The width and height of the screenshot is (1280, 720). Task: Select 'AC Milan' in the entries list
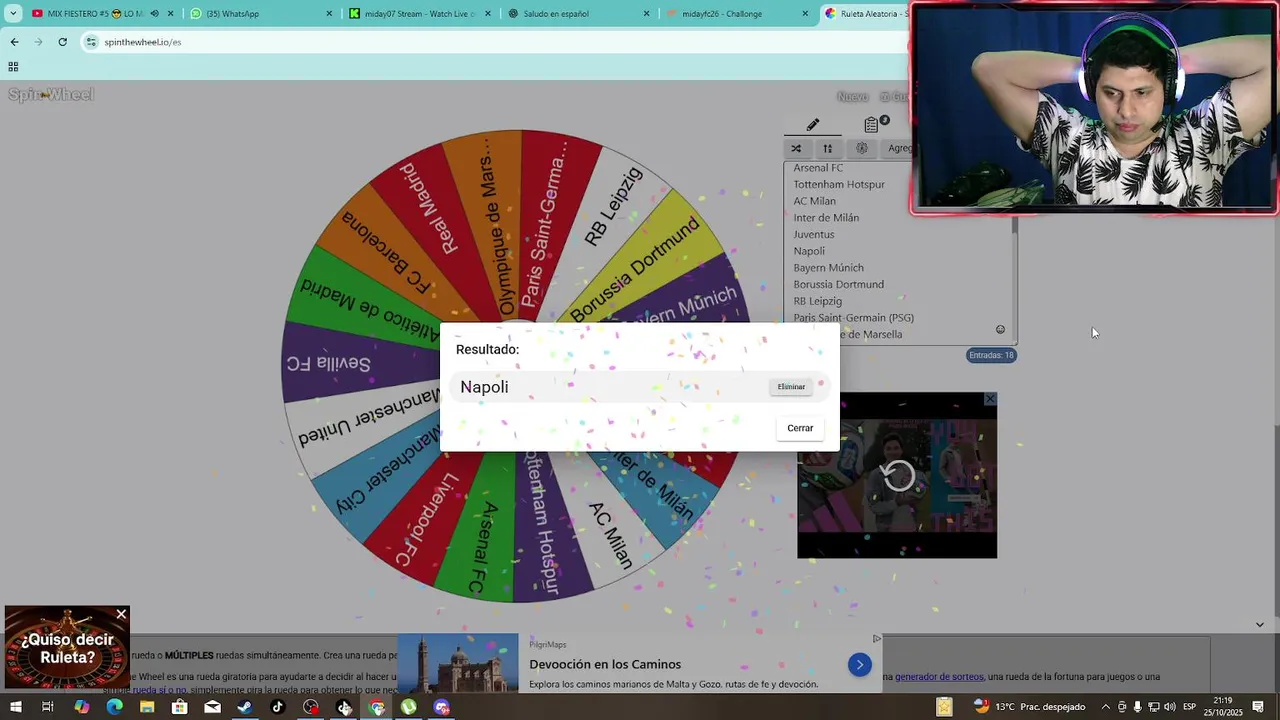(x=814, y=201)
